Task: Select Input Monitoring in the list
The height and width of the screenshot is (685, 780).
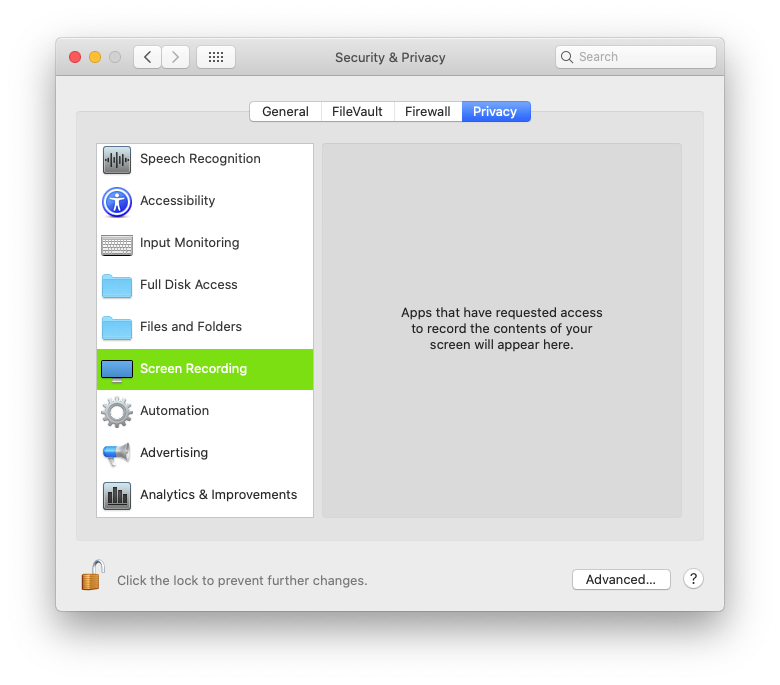Action: pos(205,244)
